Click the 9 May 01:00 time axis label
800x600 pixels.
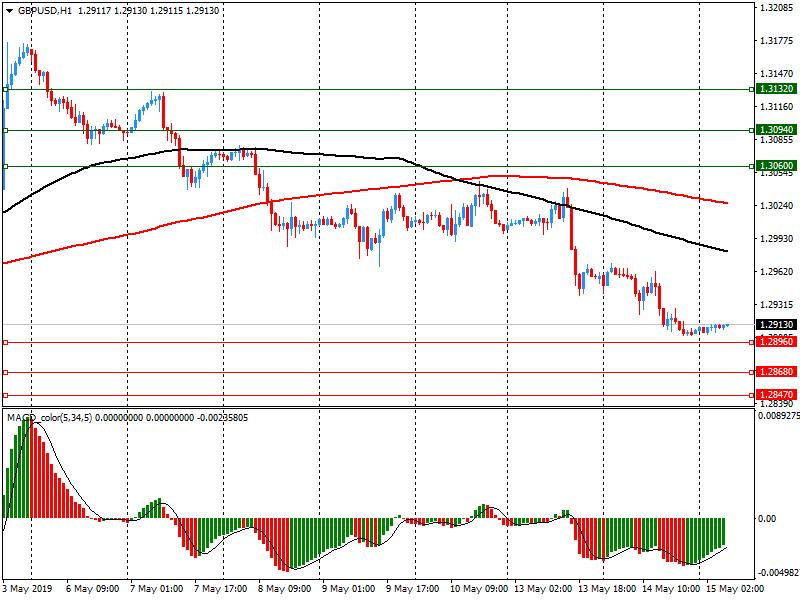click(x=348, y=589)
